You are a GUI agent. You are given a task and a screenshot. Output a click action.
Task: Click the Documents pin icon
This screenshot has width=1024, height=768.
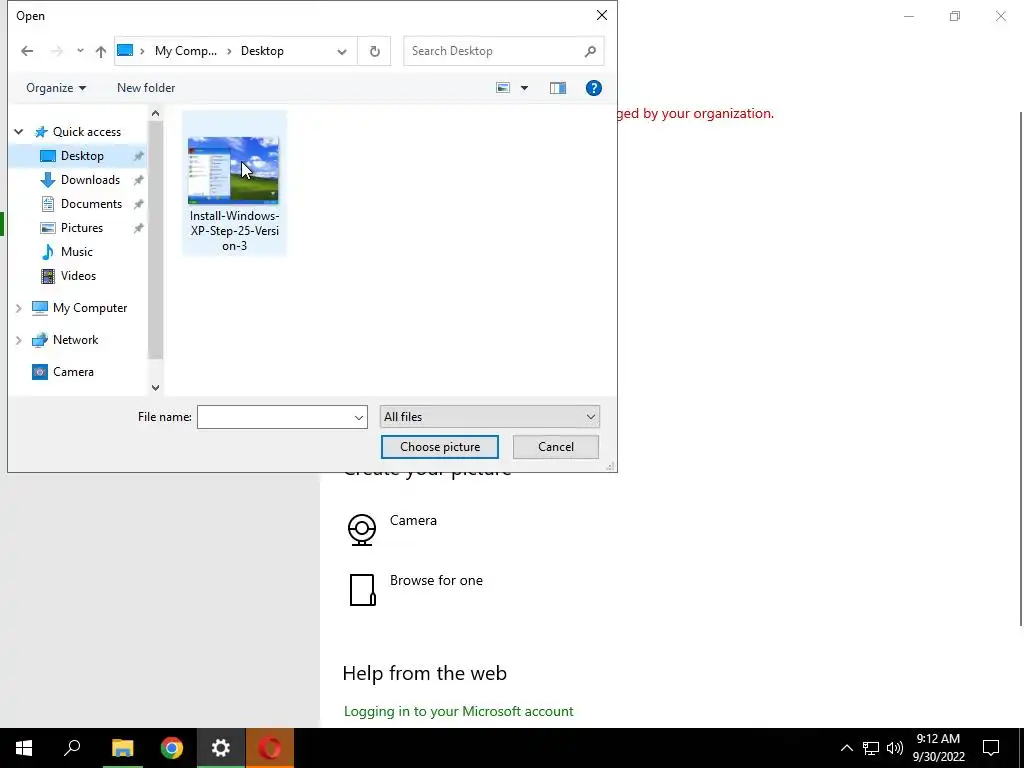click(138, 204)
